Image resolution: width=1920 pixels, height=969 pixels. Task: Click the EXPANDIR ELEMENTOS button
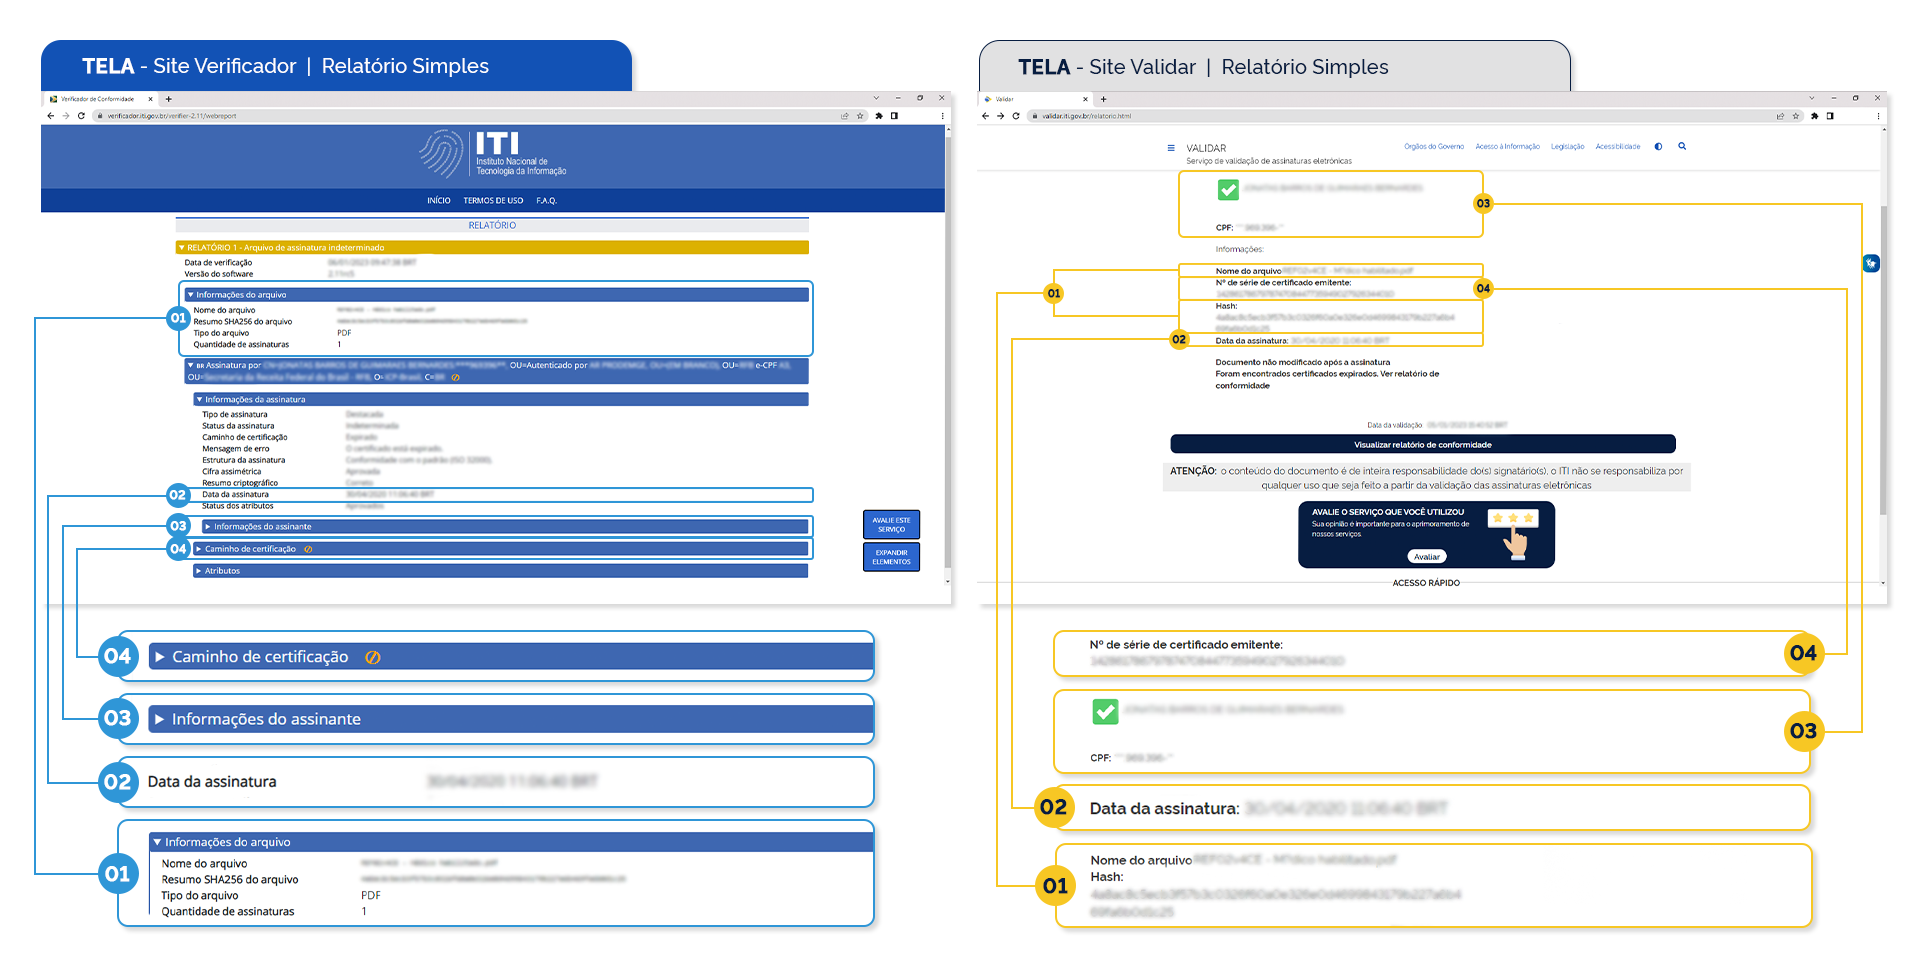891,557
